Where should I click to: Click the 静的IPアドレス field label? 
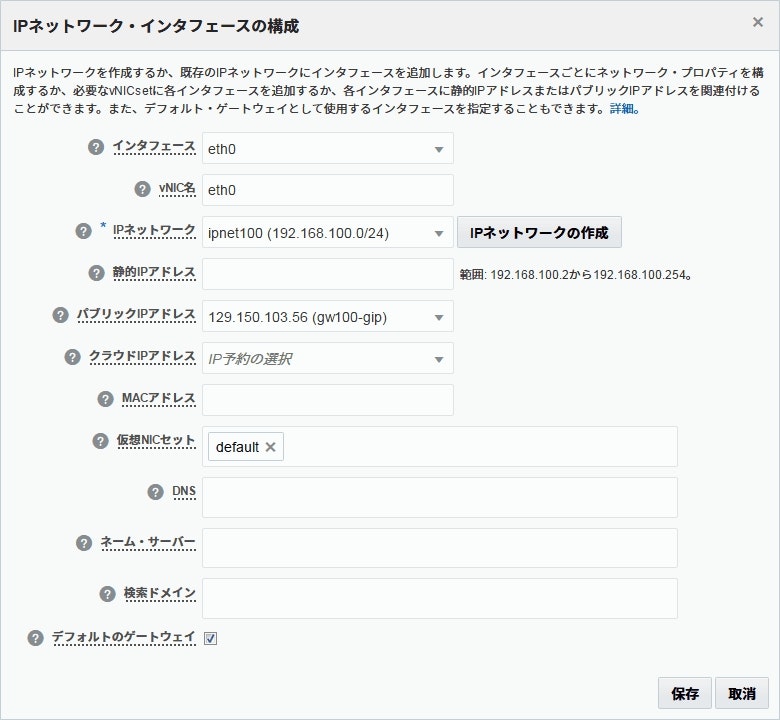pyautogui.click(x=154, y=272)
